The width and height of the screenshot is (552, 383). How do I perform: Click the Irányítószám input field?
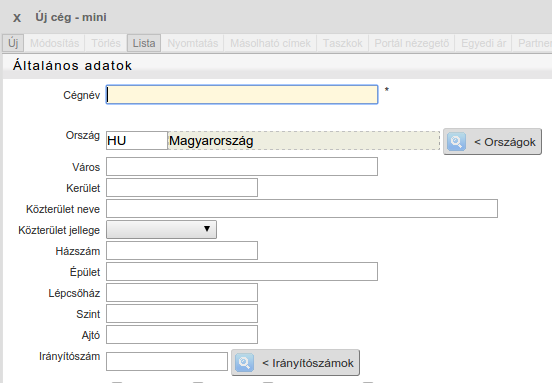pos(167,362)
